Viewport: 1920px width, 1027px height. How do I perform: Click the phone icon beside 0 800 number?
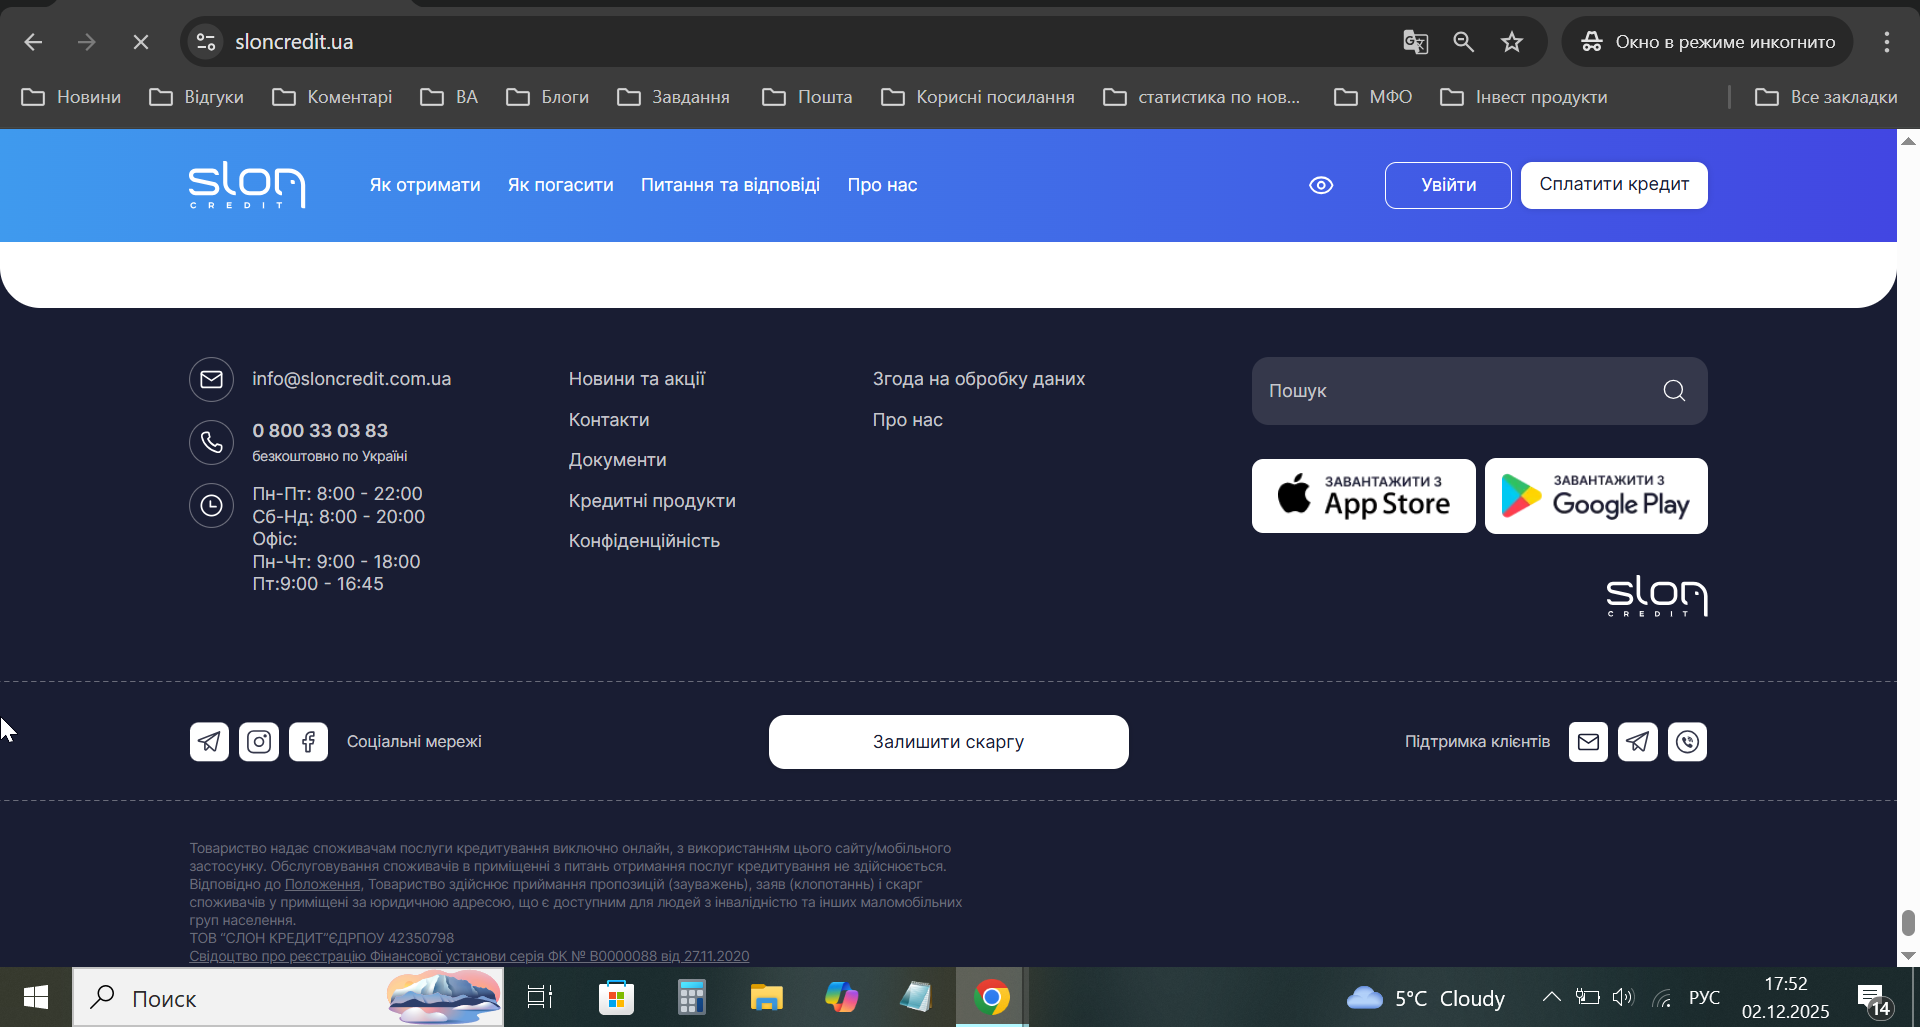coord(211,442)
